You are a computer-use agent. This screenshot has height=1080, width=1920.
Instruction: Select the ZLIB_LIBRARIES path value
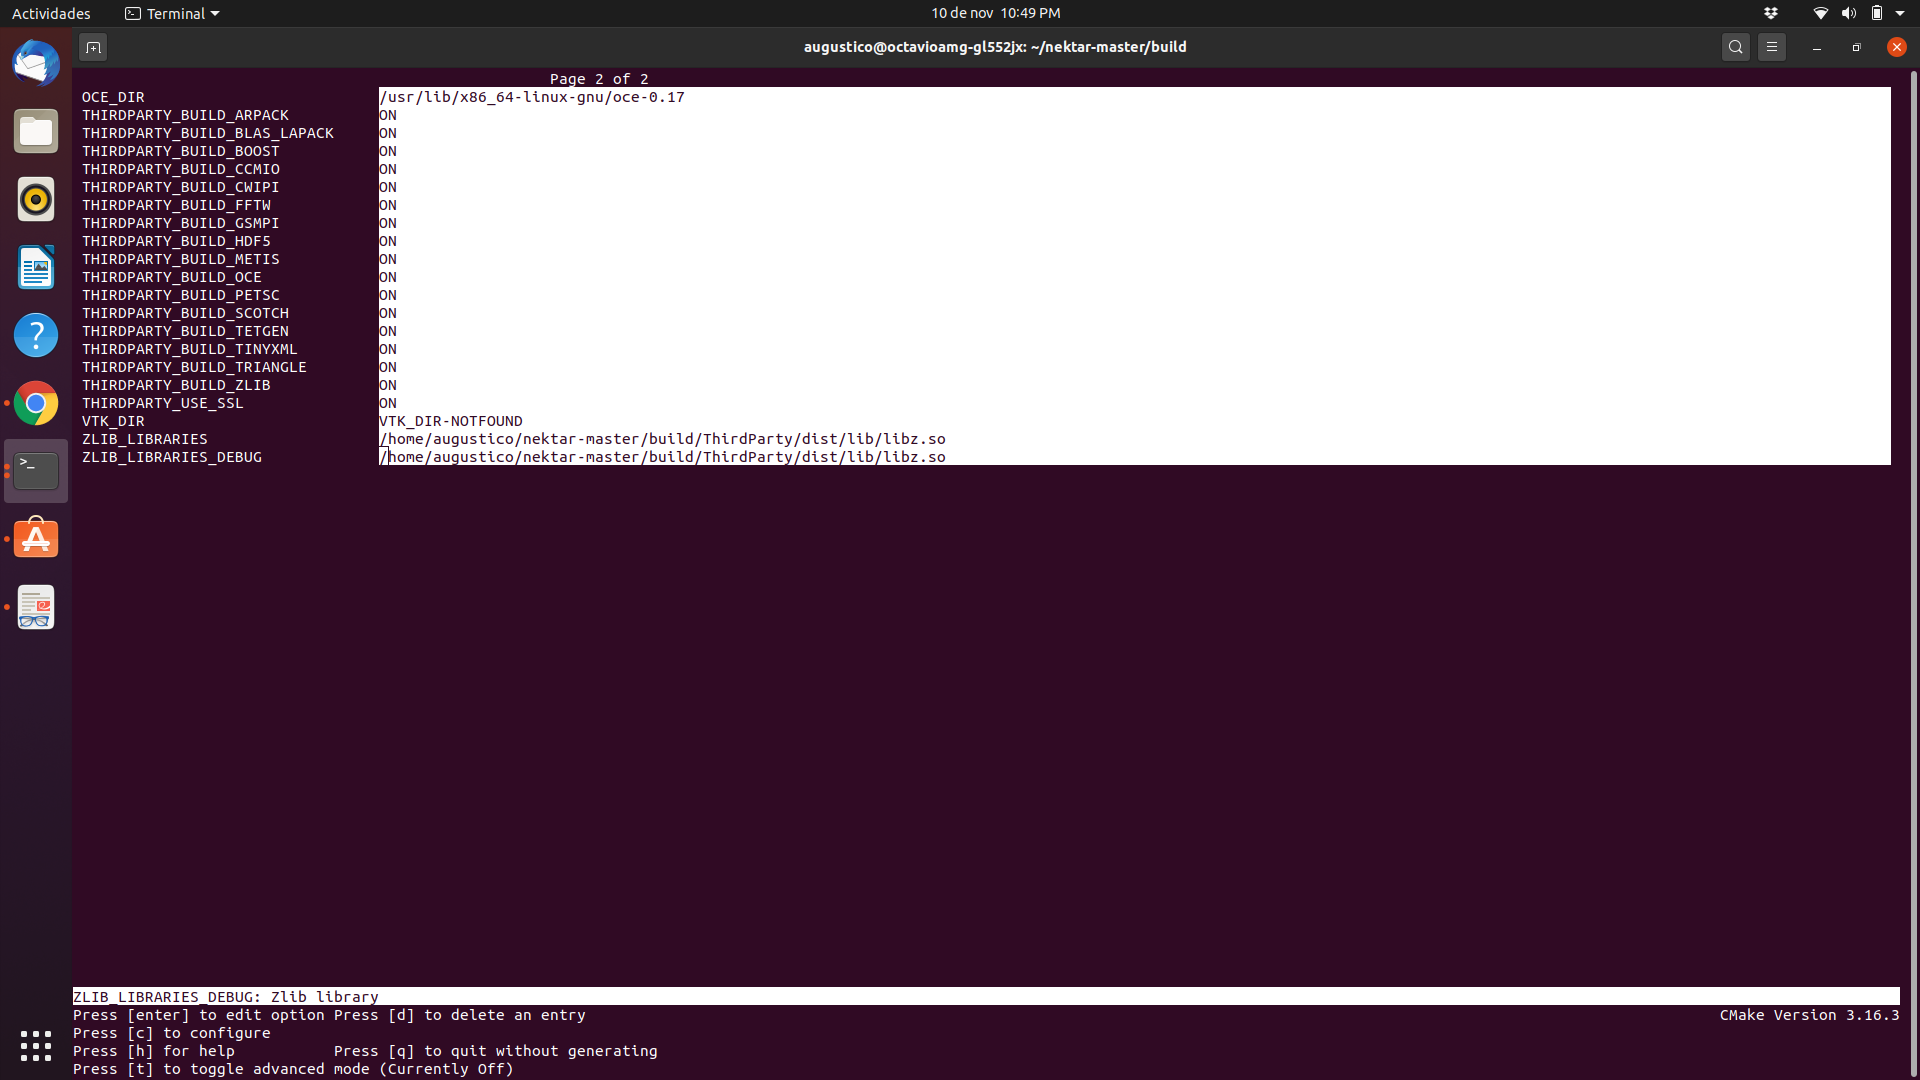tap(662, 439)
